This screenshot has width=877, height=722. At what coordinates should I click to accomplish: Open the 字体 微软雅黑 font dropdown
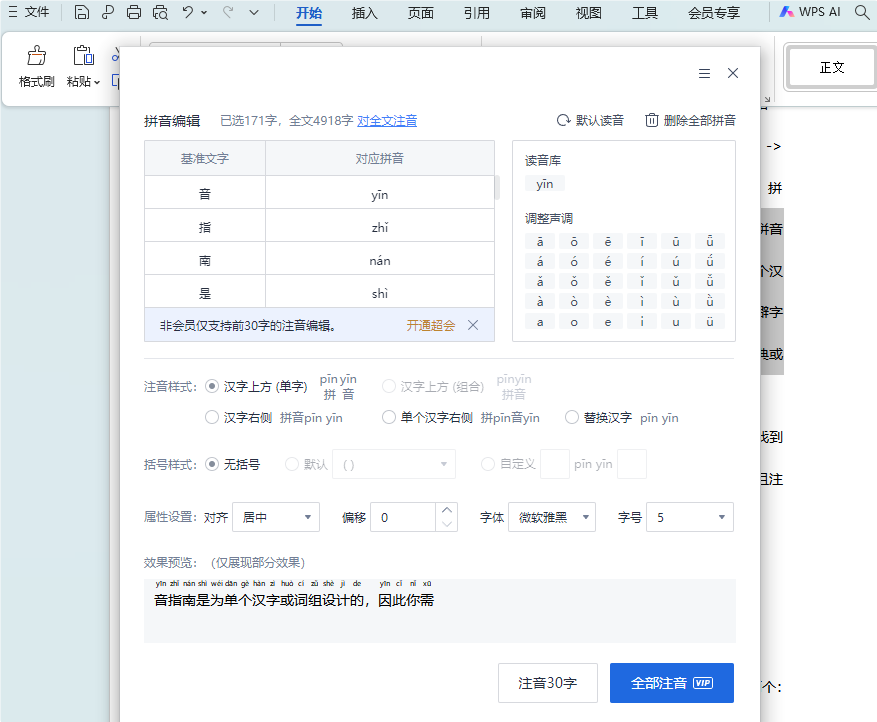[x=552, y=517]
